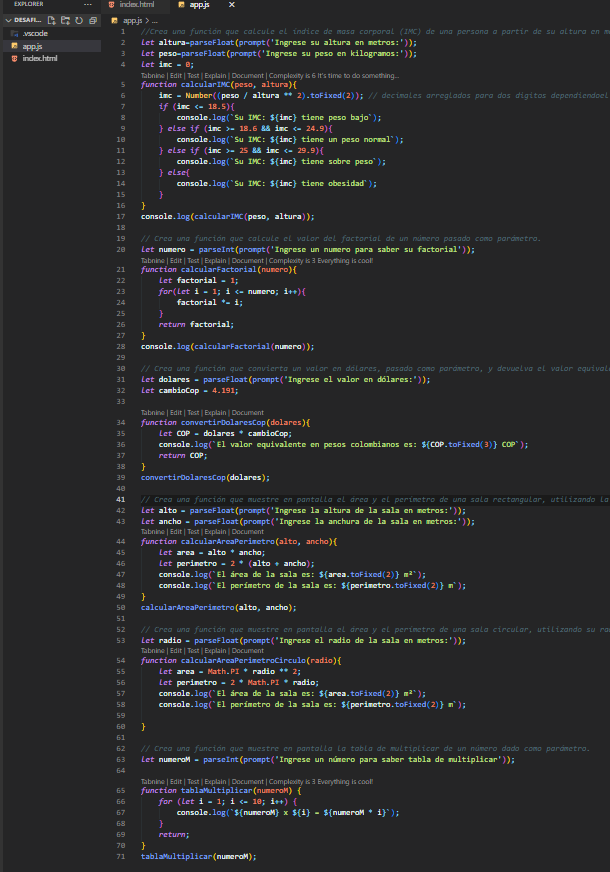Select app.js in the Explorer tree
Viewport: 610px width, 872px height.
click(x=32, y=46)
